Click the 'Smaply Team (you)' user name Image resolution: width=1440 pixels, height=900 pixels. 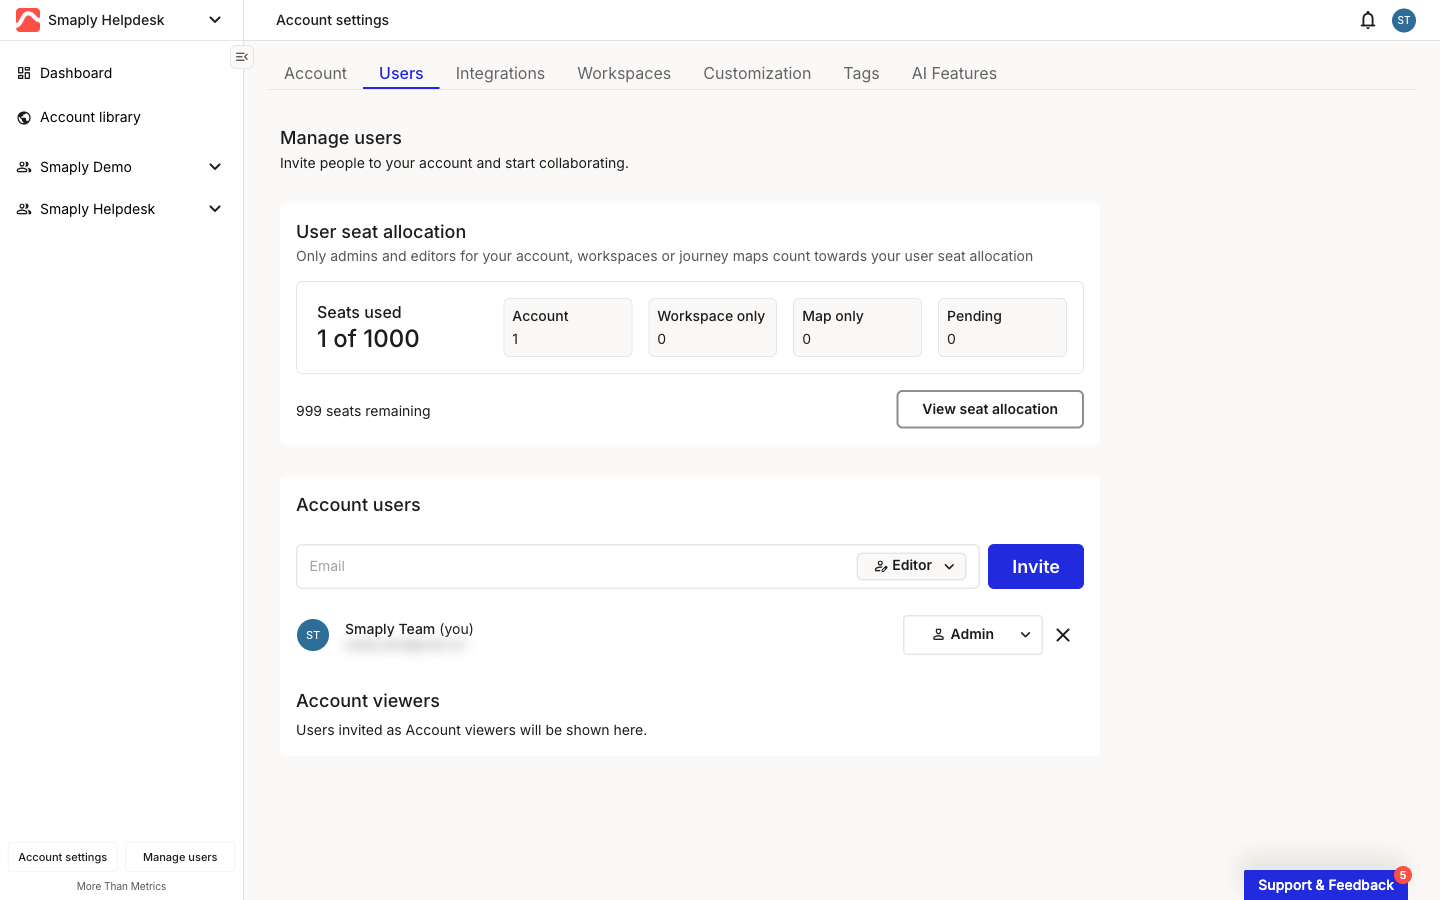[x=409, y=629]
